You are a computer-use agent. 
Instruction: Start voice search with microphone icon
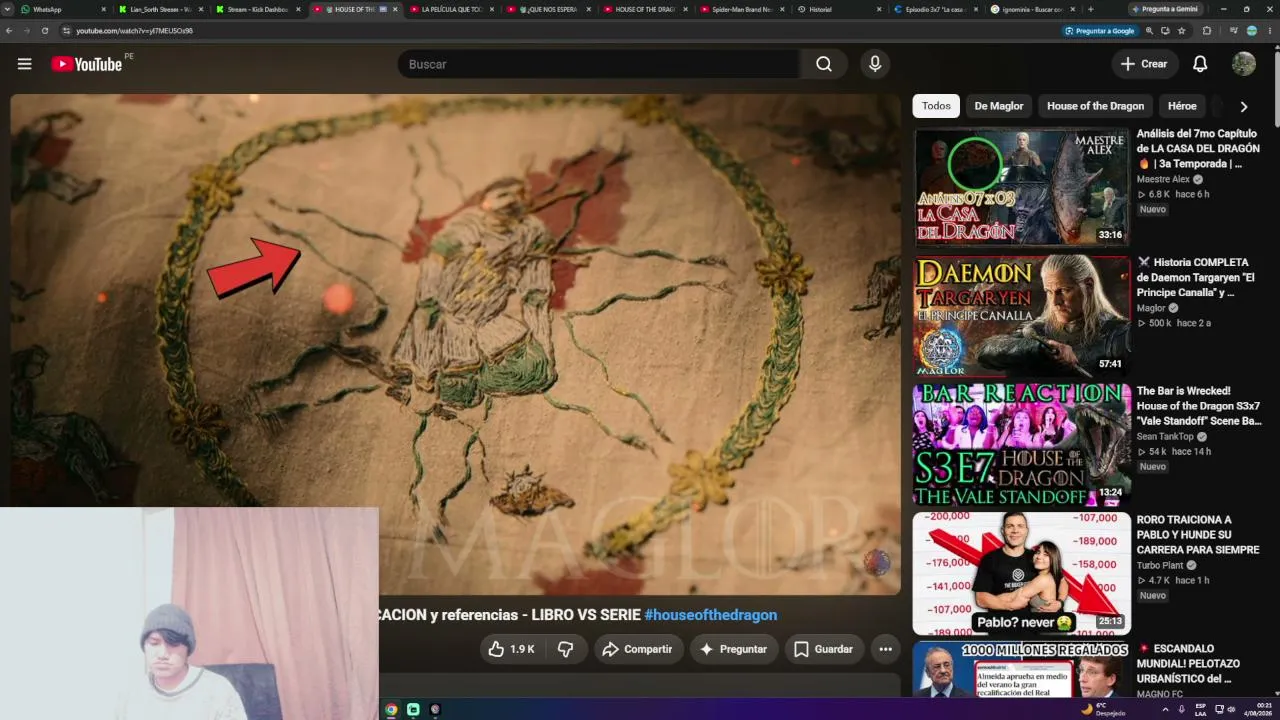pyautogui.click(x=875, y=64)
